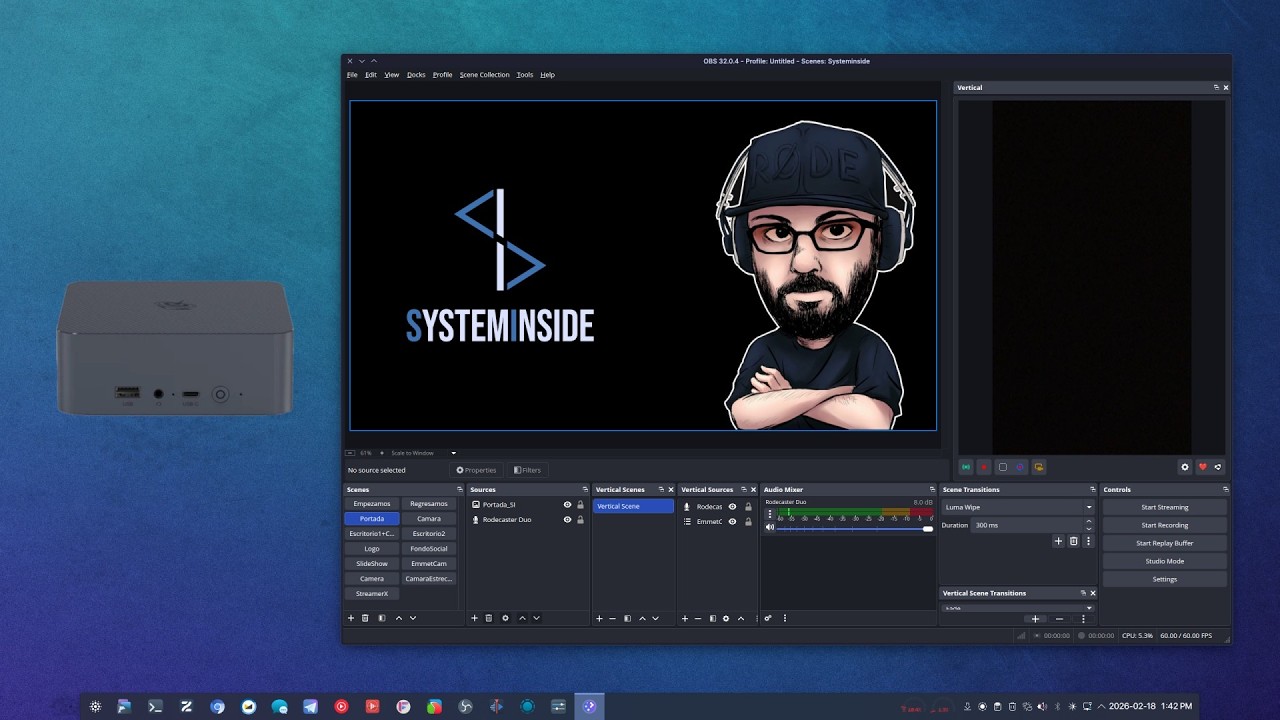1280x720 pixels.
Task: Remove scene transition with trash icon
Action: click(x=1074, y=541)
